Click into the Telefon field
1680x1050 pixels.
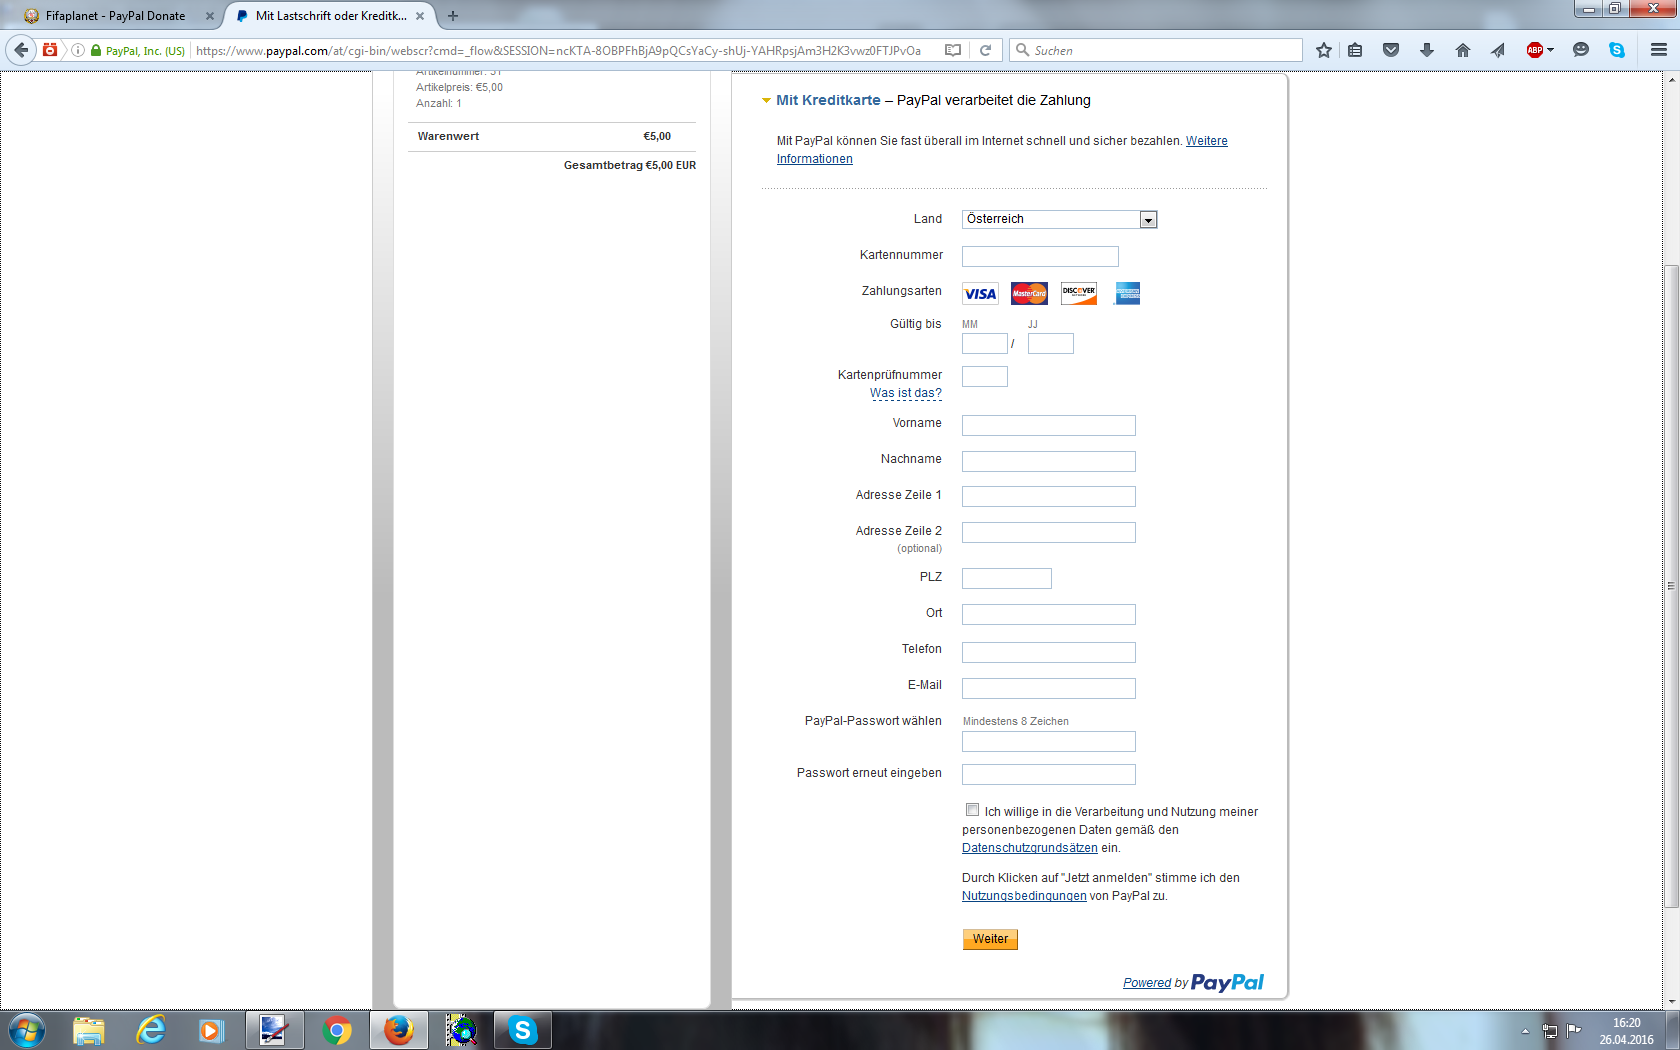click(x=1049, y=652)
